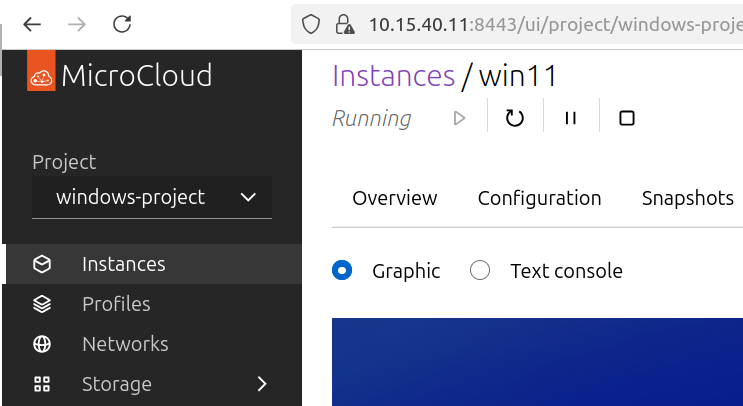This screenshot has height=406, width=743.
Task: Click the MicroCloud title text
Action: point(137,76)
